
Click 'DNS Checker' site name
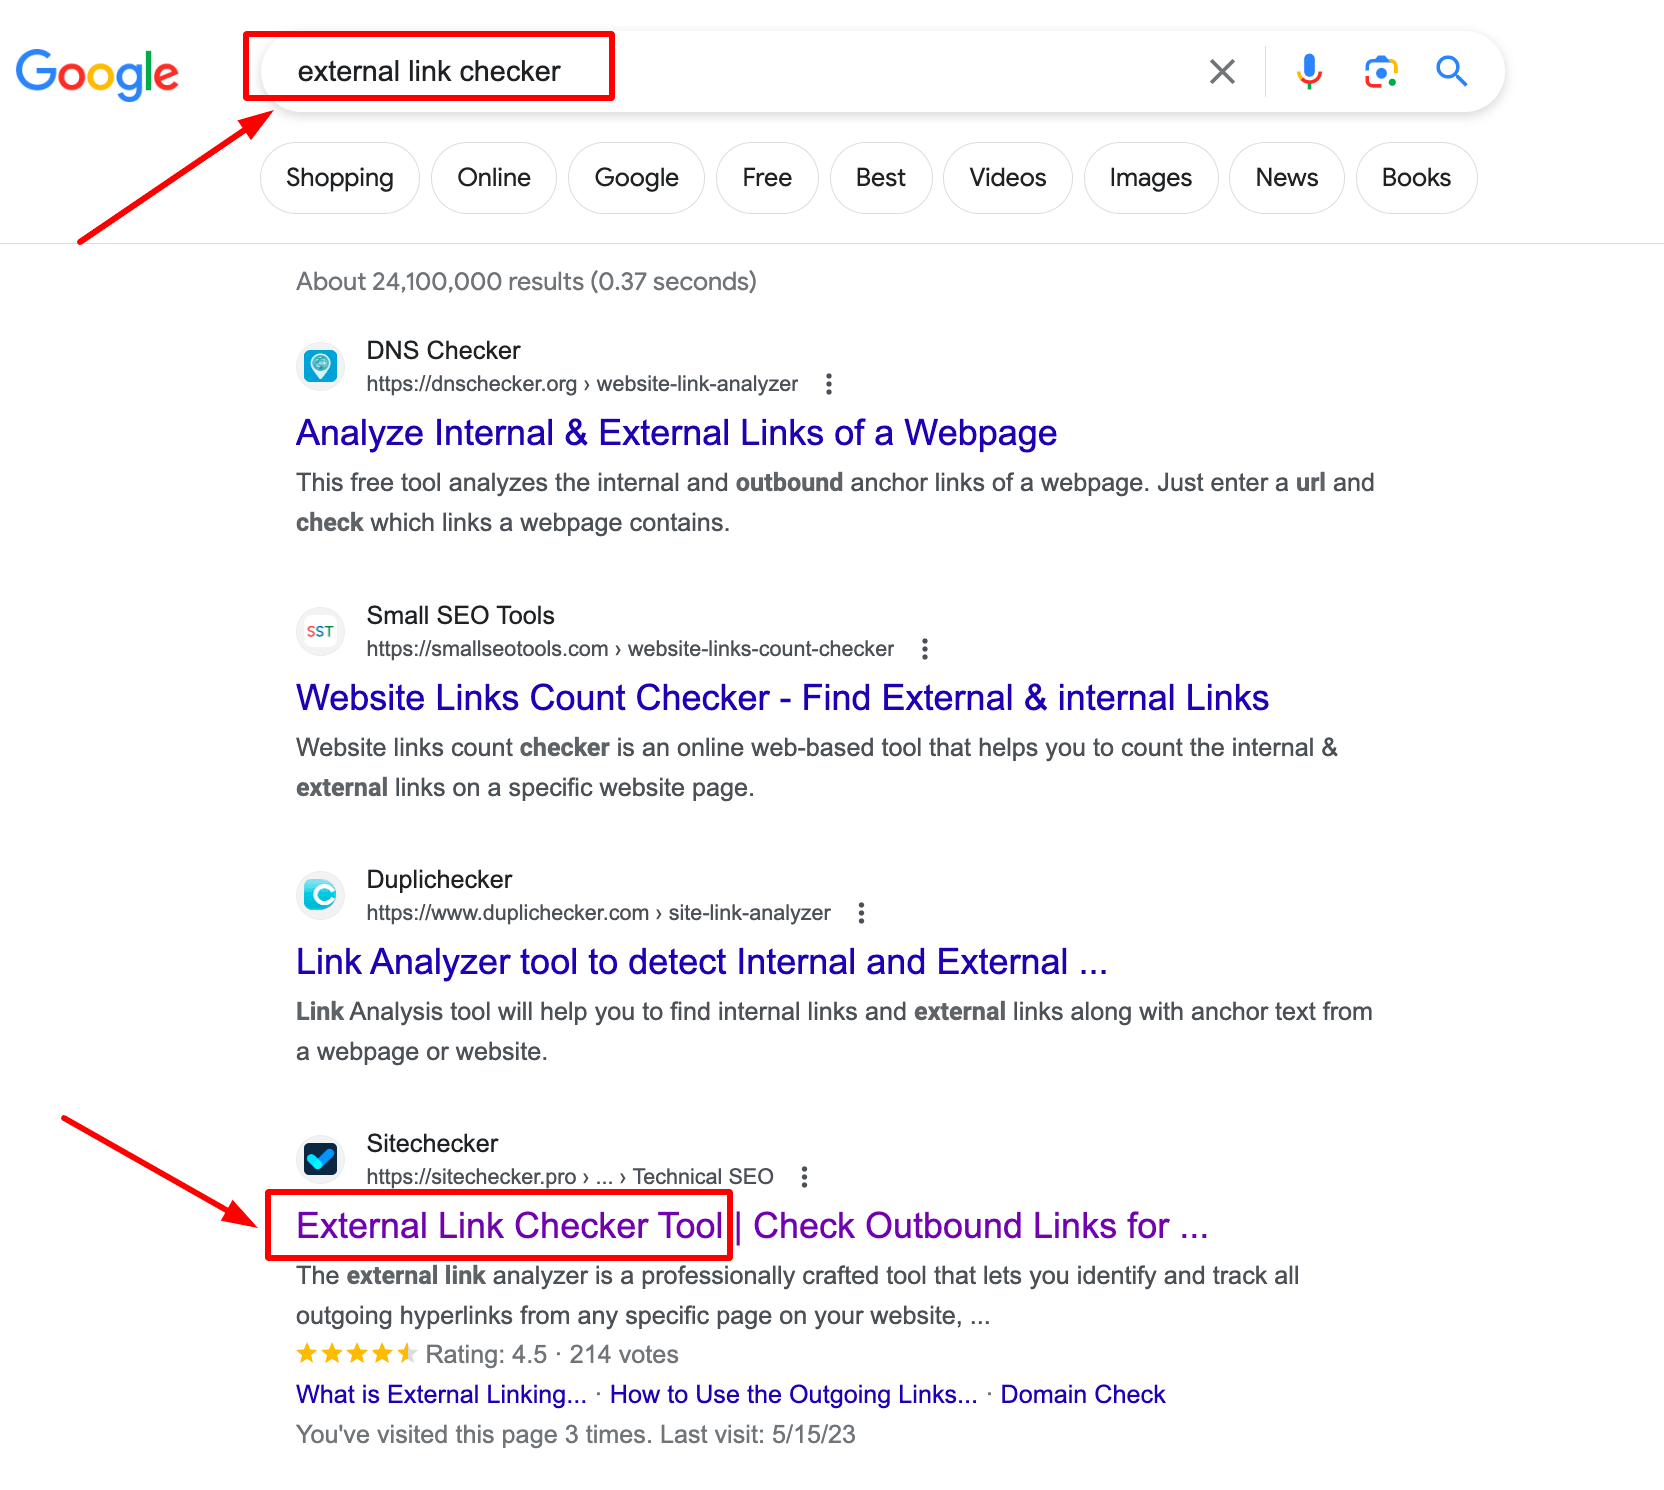pos(443,351)
